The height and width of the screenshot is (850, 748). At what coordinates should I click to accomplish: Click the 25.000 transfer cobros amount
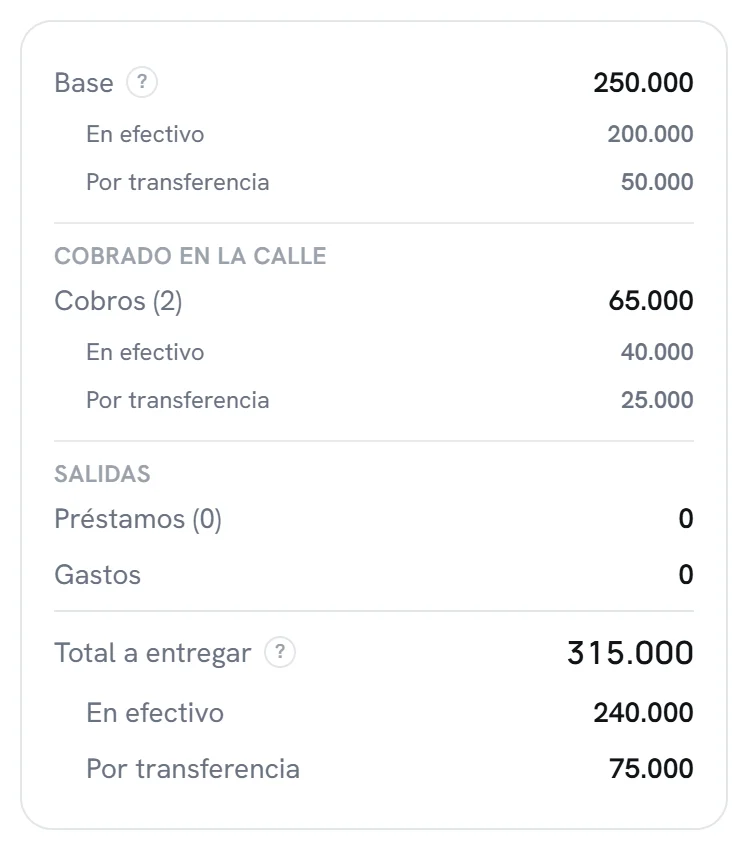pos(657,400)
